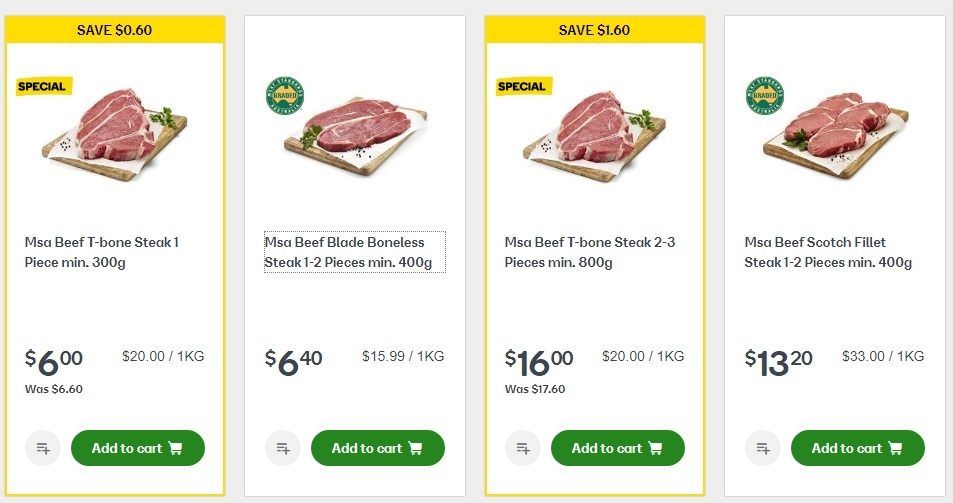Screen dimensions: 953x503
Task: Open Msa Beef Scotch Fillet Steak title link
Action: point(828,252)
